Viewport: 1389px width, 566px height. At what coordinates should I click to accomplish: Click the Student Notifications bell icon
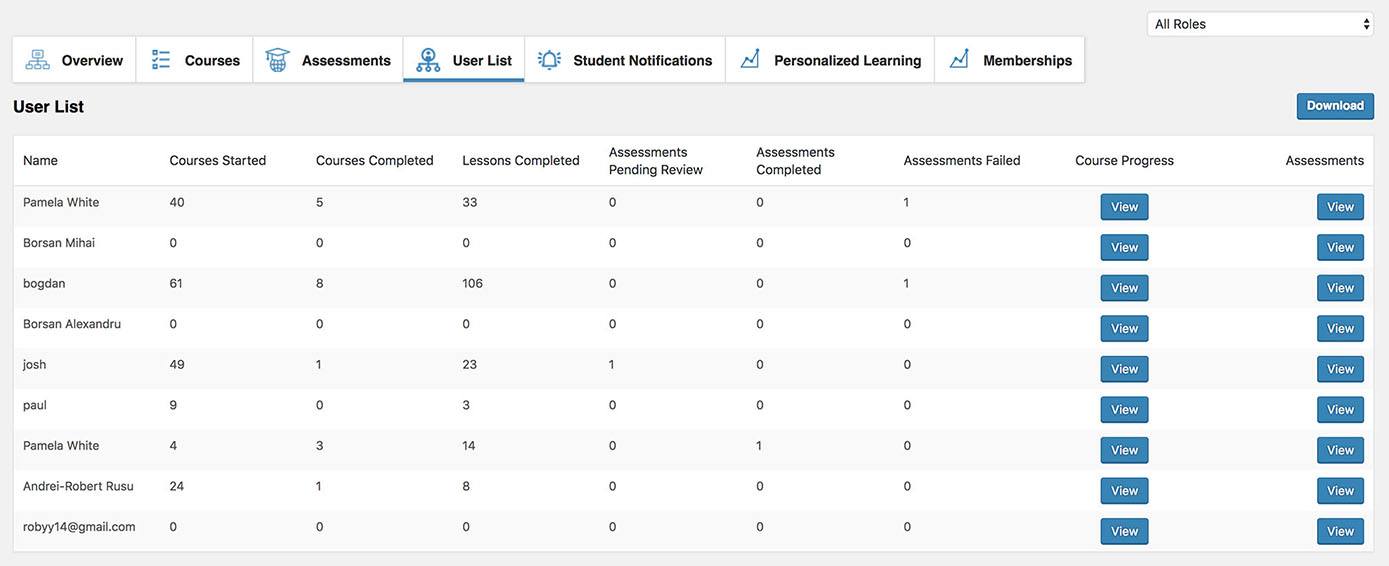click(549, 60)
